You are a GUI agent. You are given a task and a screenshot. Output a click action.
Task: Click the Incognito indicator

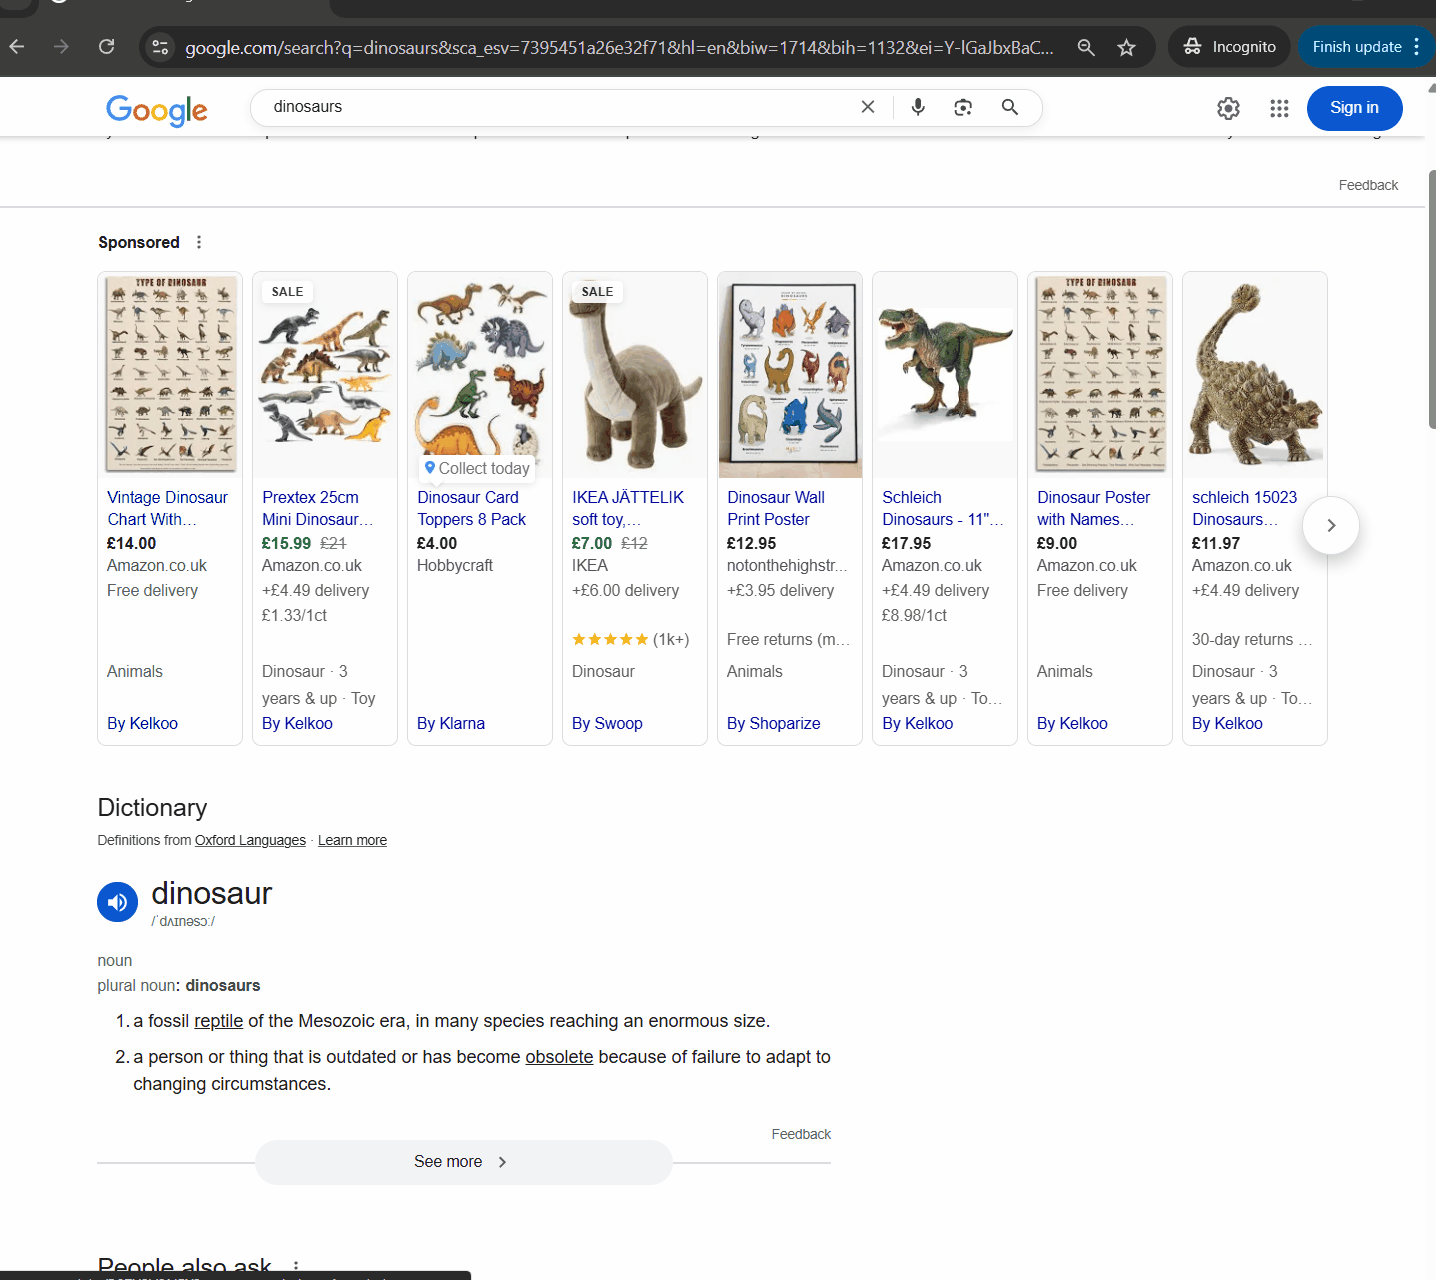(x=1229, y=47)
